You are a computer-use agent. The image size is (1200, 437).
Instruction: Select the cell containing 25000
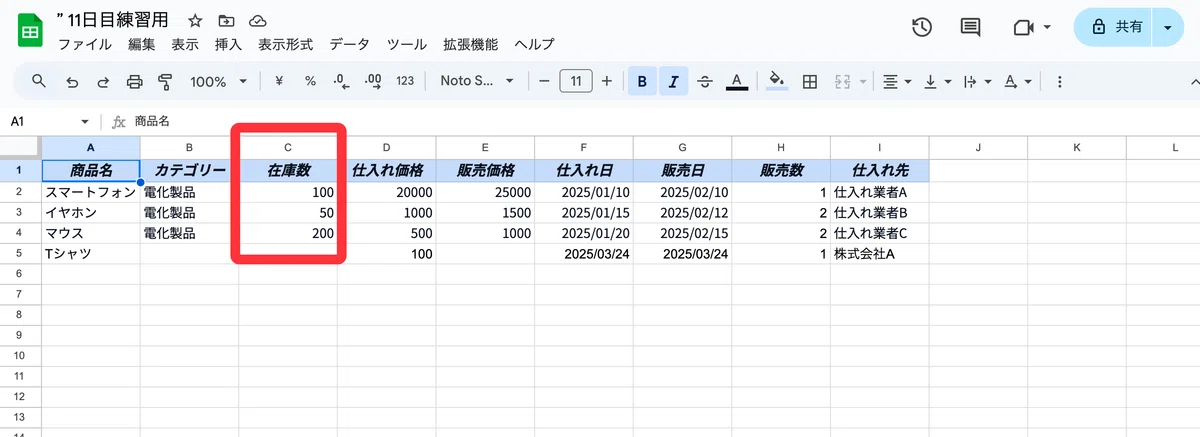(x=484, y=191)
